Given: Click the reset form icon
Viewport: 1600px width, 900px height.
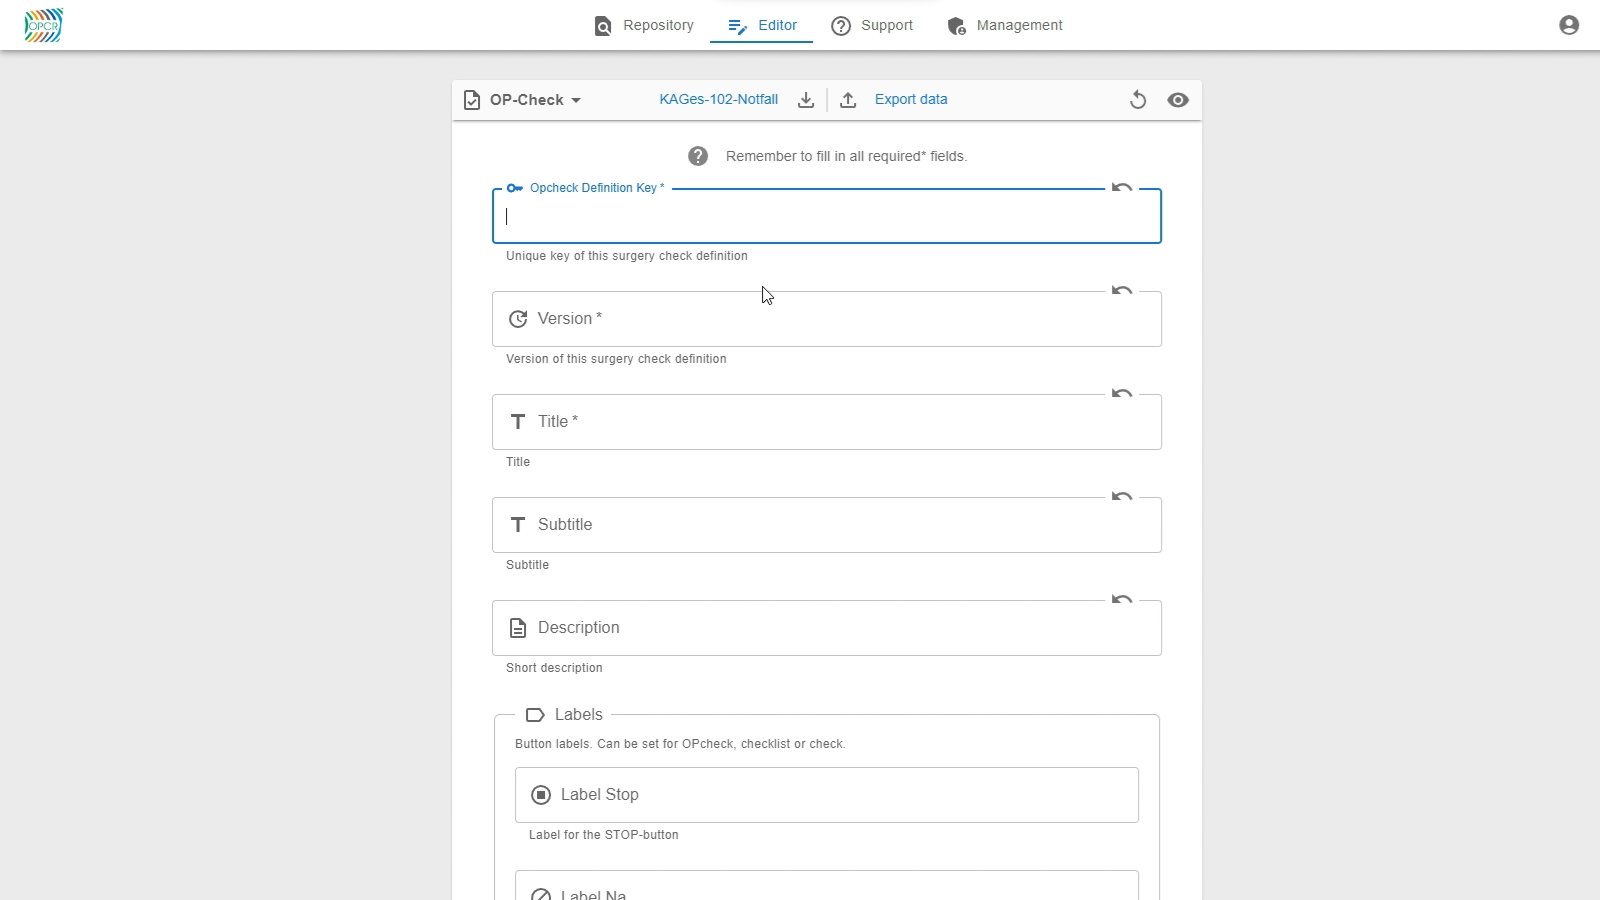Looking at the screenshot, I should (x=1138, y=100).
